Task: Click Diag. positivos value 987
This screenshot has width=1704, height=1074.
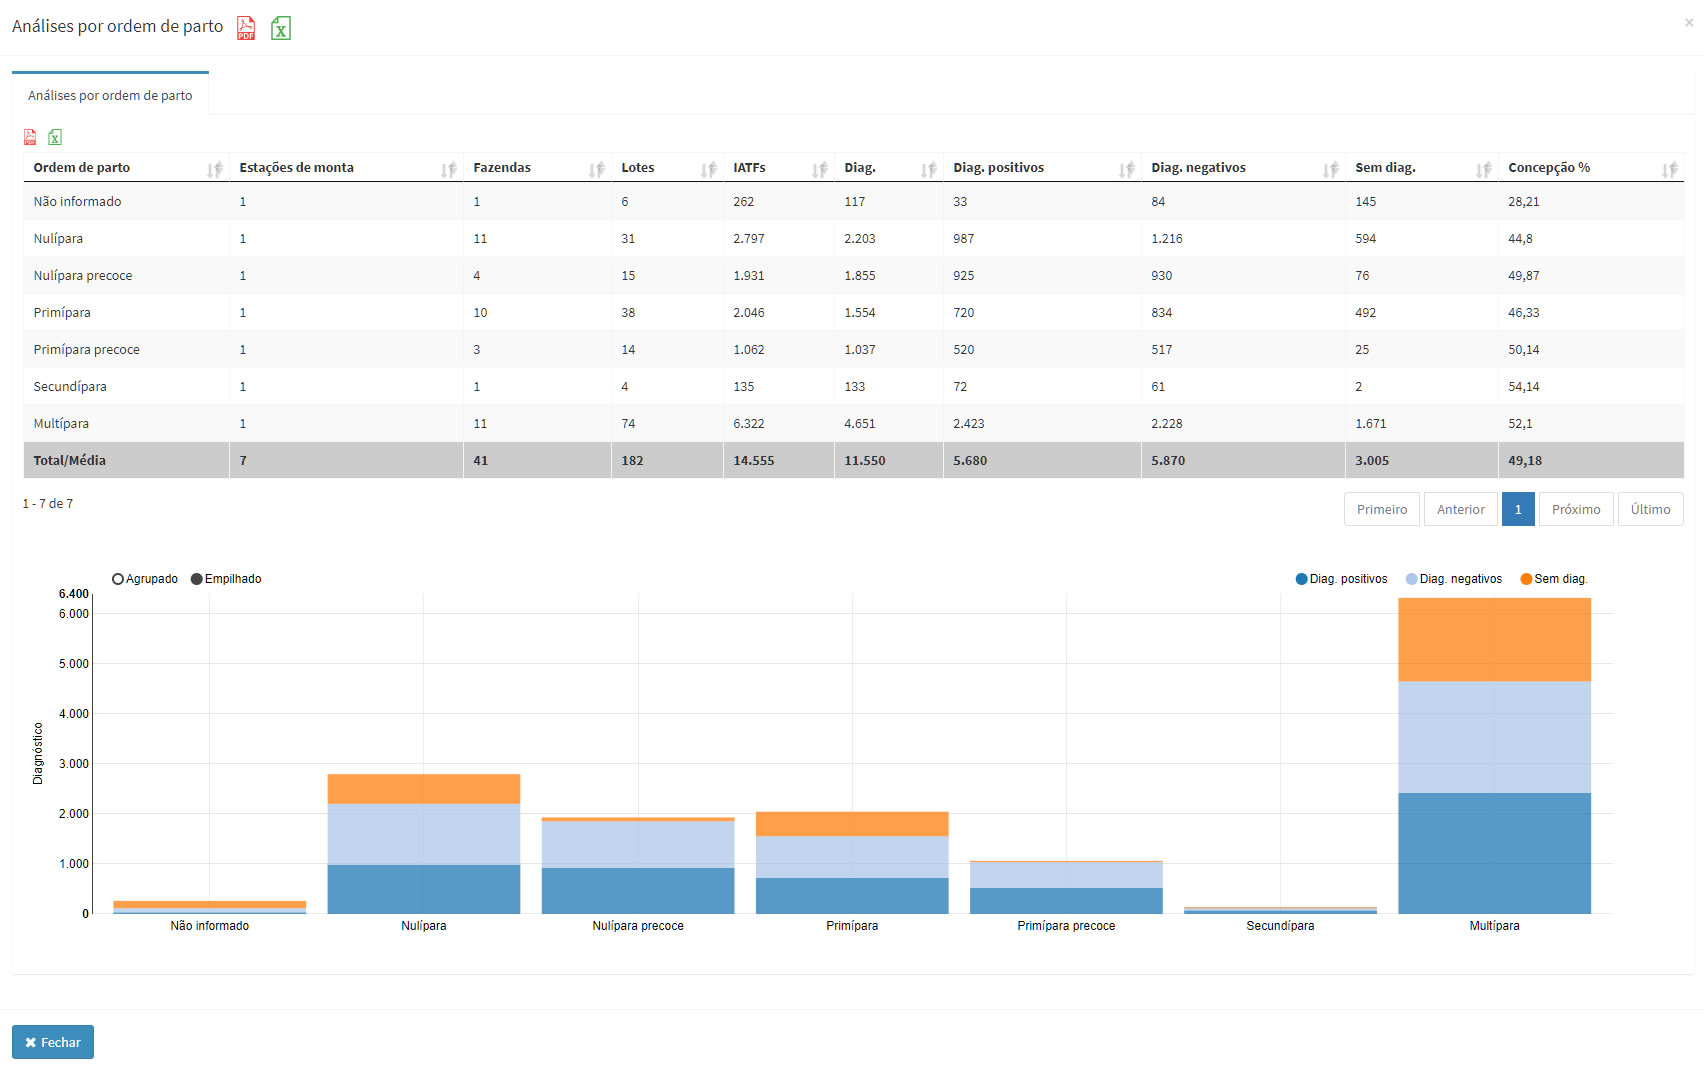Action: [963, 238]
